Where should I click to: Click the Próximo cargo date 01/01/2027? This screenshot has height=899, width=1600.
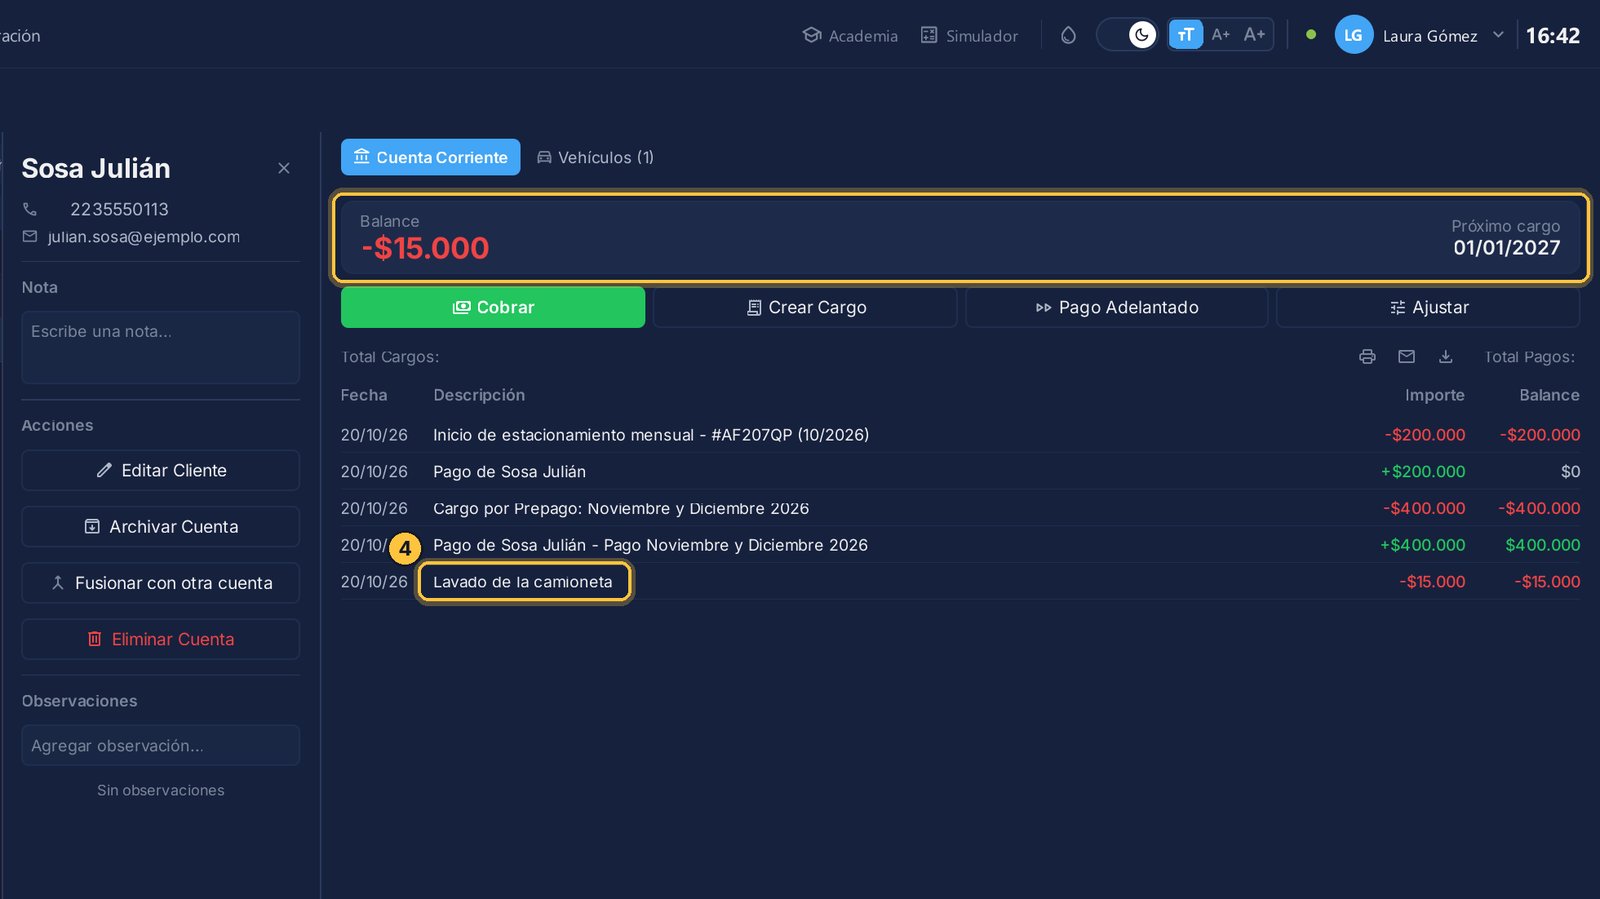click(x=1506, y=248)
